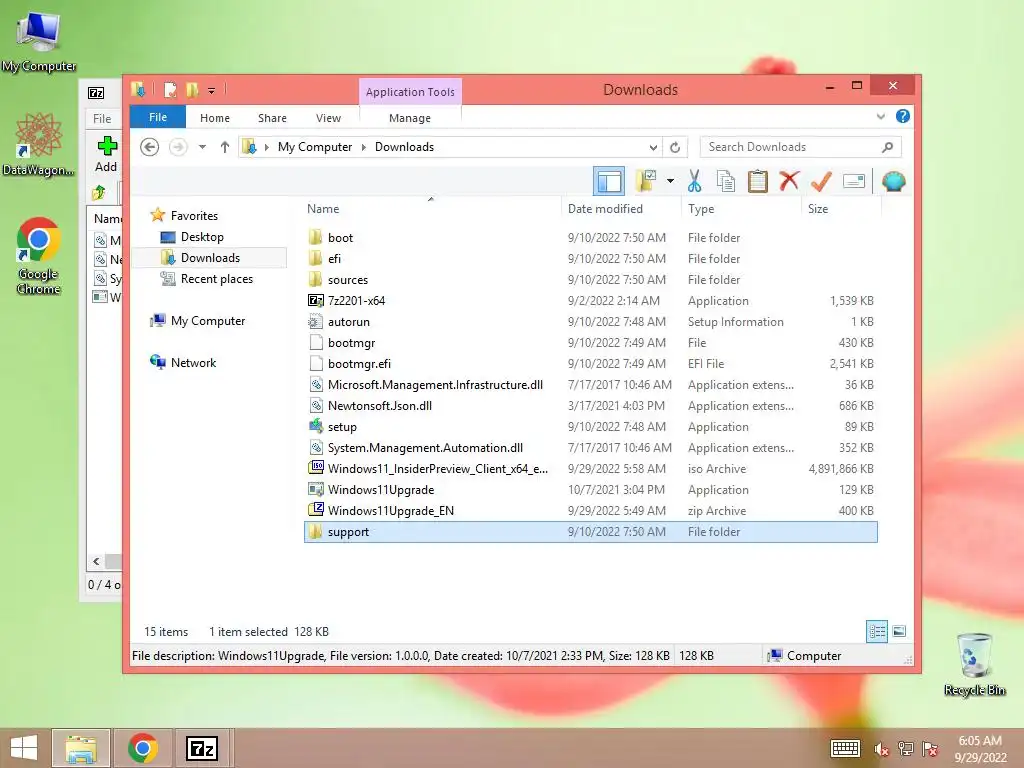
Task: Open Google Chrome from the taskbar
Action: (143, 748)
